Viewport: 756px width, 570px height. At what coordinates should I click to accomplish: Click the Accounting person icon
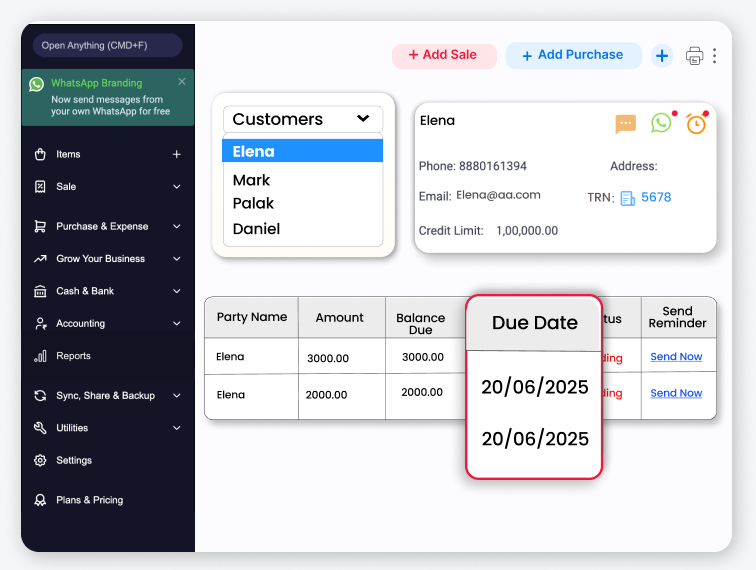point(40,324)
